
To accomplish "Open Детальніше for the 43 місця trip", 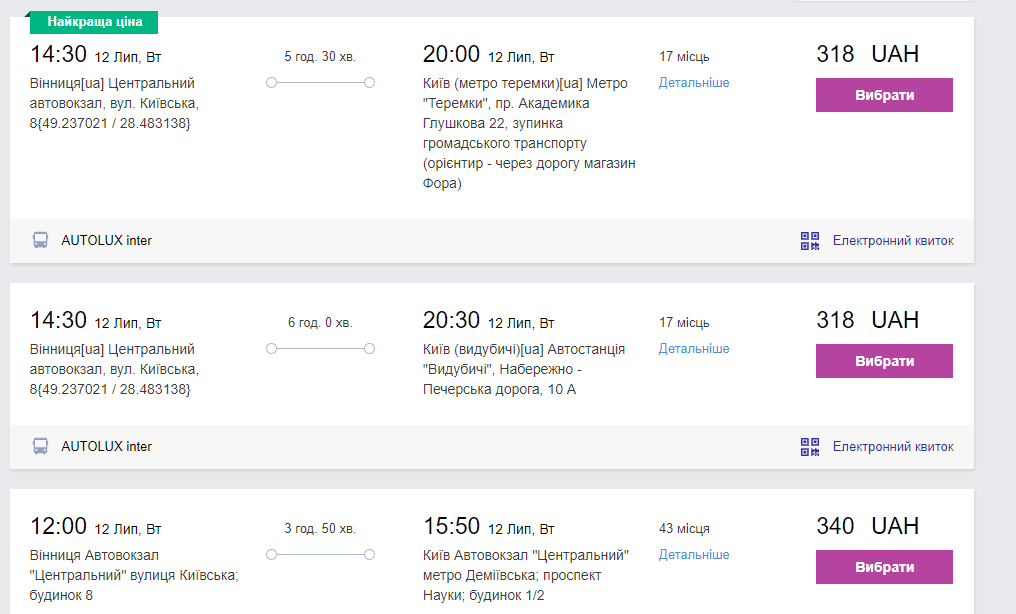I will click(x=693, y=554).
